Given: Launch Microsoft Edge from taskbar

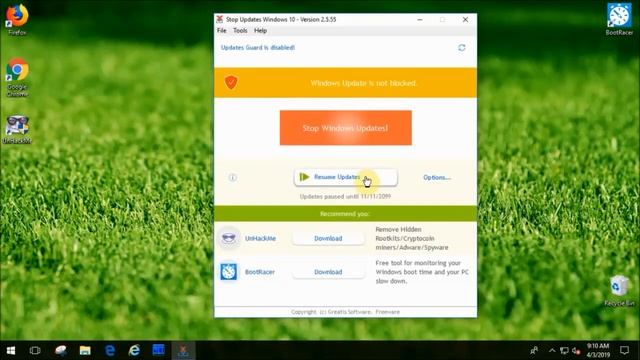Looking at the screenshot, I should tap(110, 350).
